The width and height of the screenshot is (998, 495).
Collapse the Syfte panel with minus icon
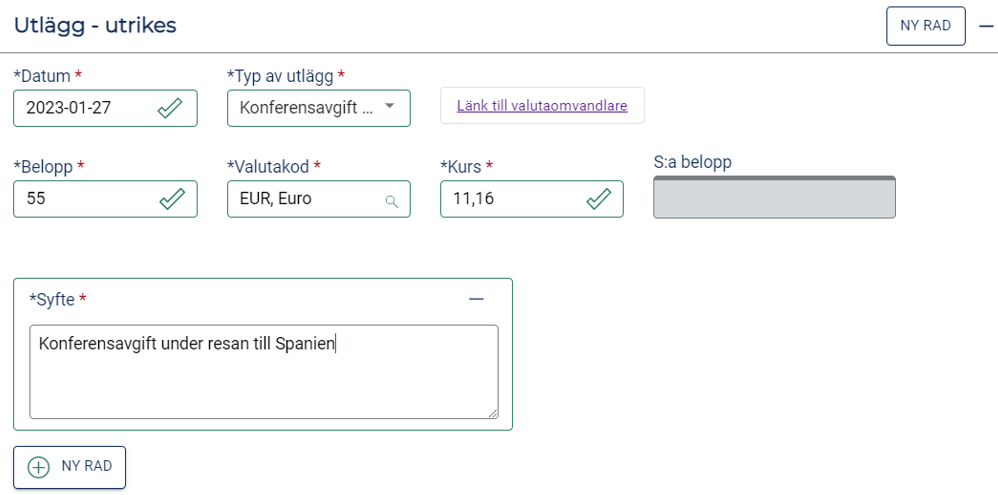point(476,299)
